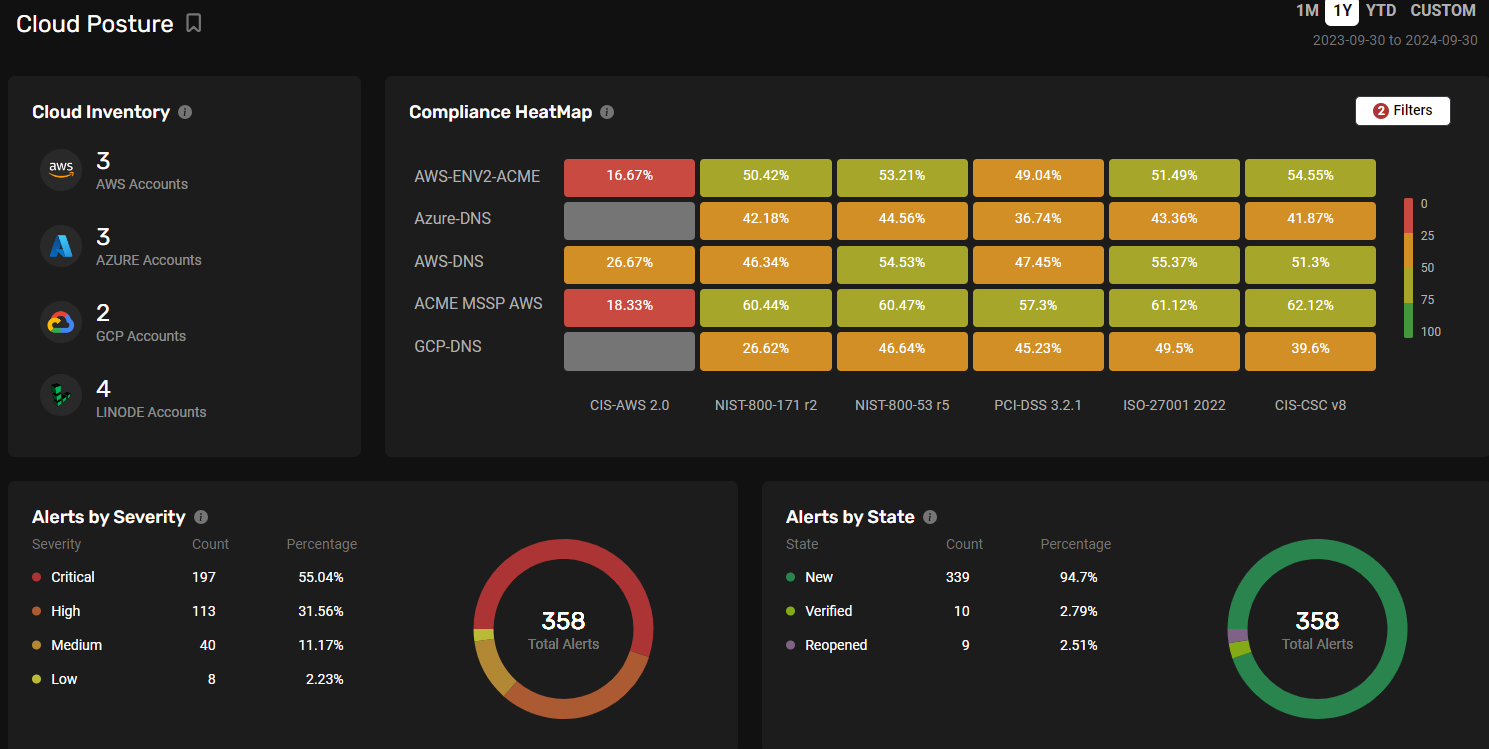Click the 18.33% ACME MSSP AWS cell
Viewport: 1489px width, 749px height.
(x=629, y=306)
